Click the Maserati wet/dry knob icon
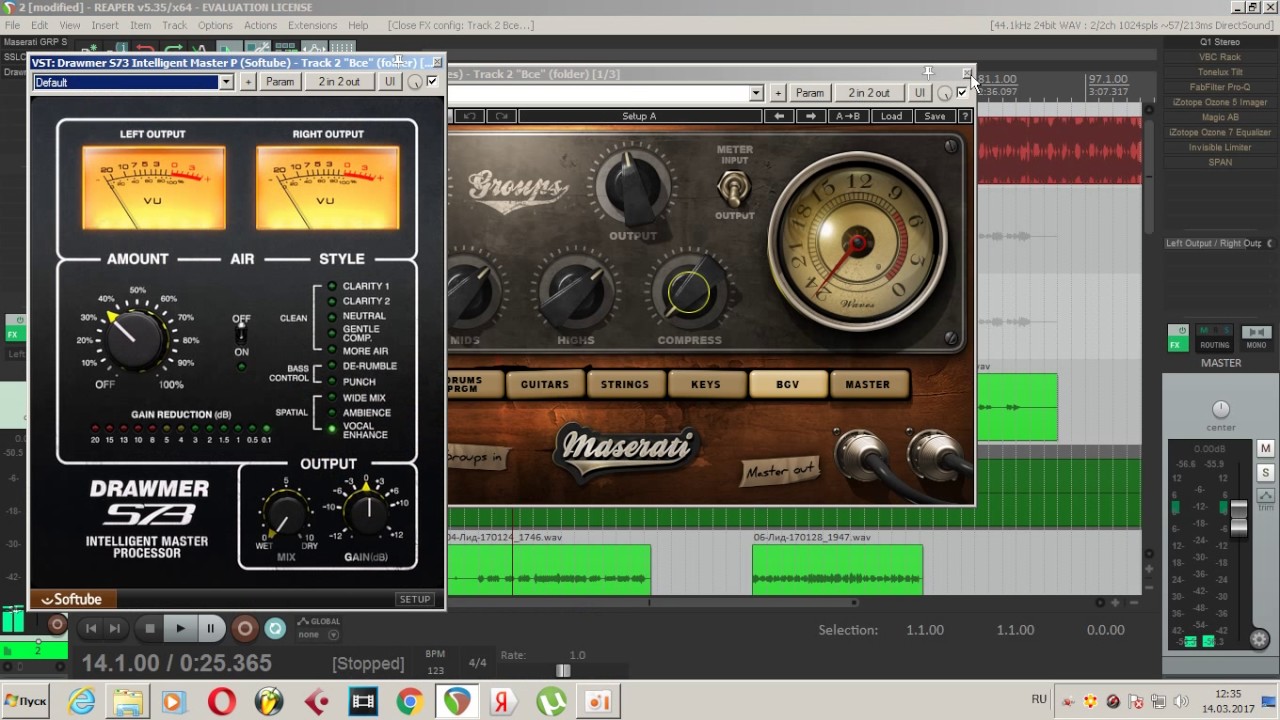The image size is (1280, 720). click(945, 93)
